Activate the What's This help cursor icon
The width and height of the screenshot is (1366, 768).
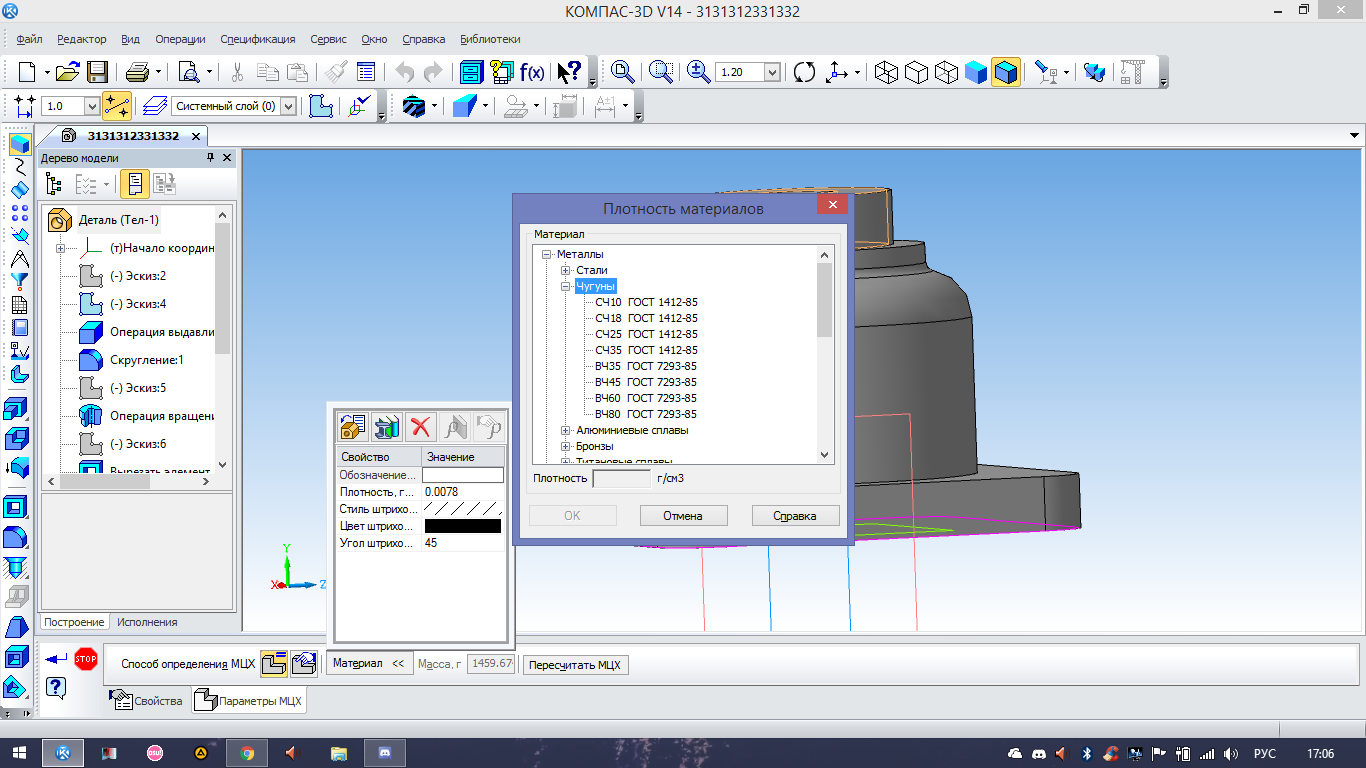coord(568,72)
